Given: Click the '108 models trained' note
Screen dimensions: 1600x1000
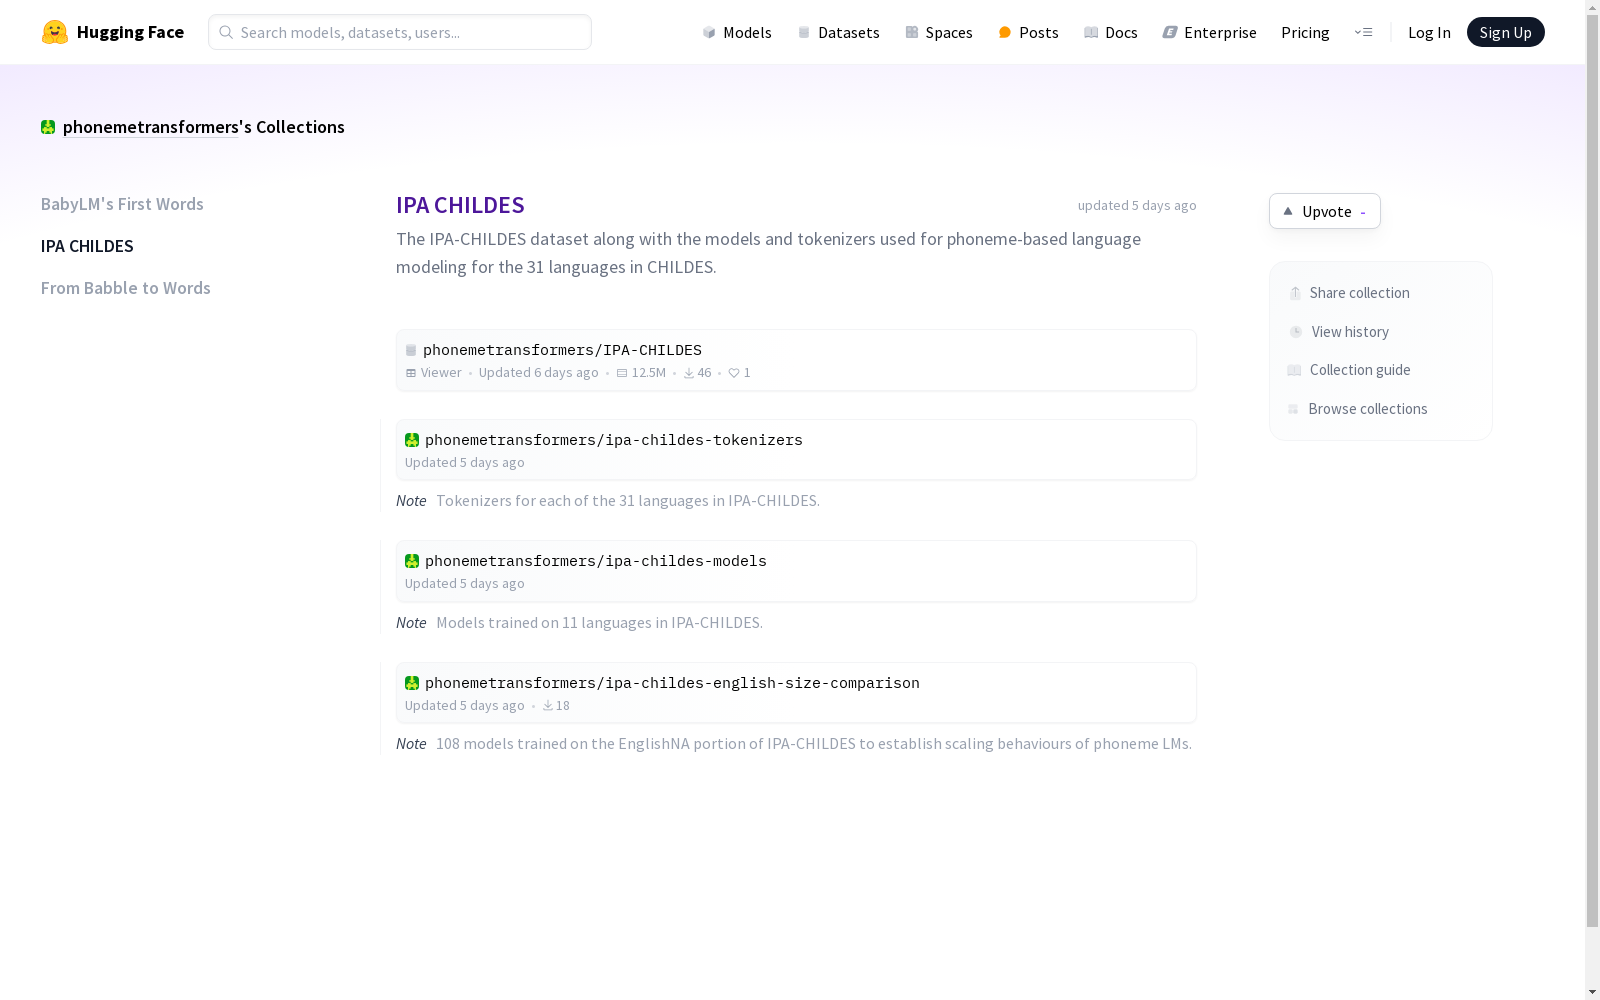Looking at the screenshot, I should pos(814,744).
